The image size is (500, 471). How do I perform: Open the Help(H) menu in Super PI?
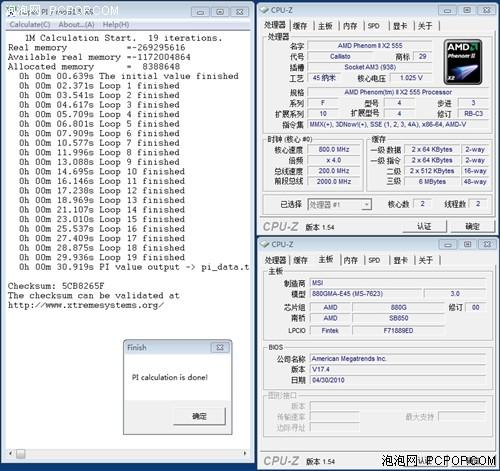pos(116,25)
